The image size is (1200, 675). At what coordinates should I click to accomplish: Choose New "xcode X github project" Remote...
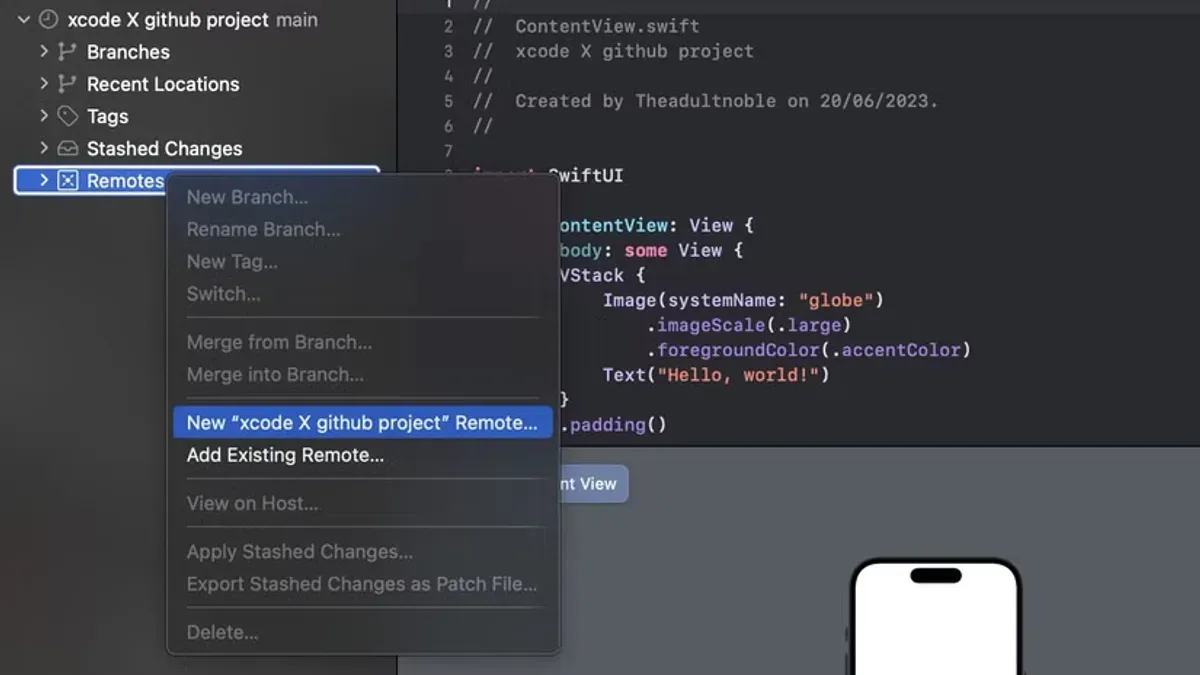click(x=362, y=423)
